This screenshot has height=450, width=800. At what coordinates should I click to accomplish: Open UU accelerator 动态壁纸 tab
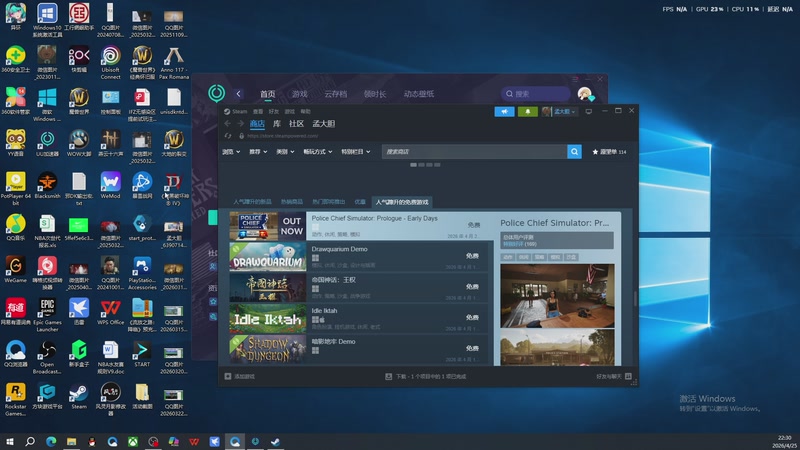[x=418, y=94]
